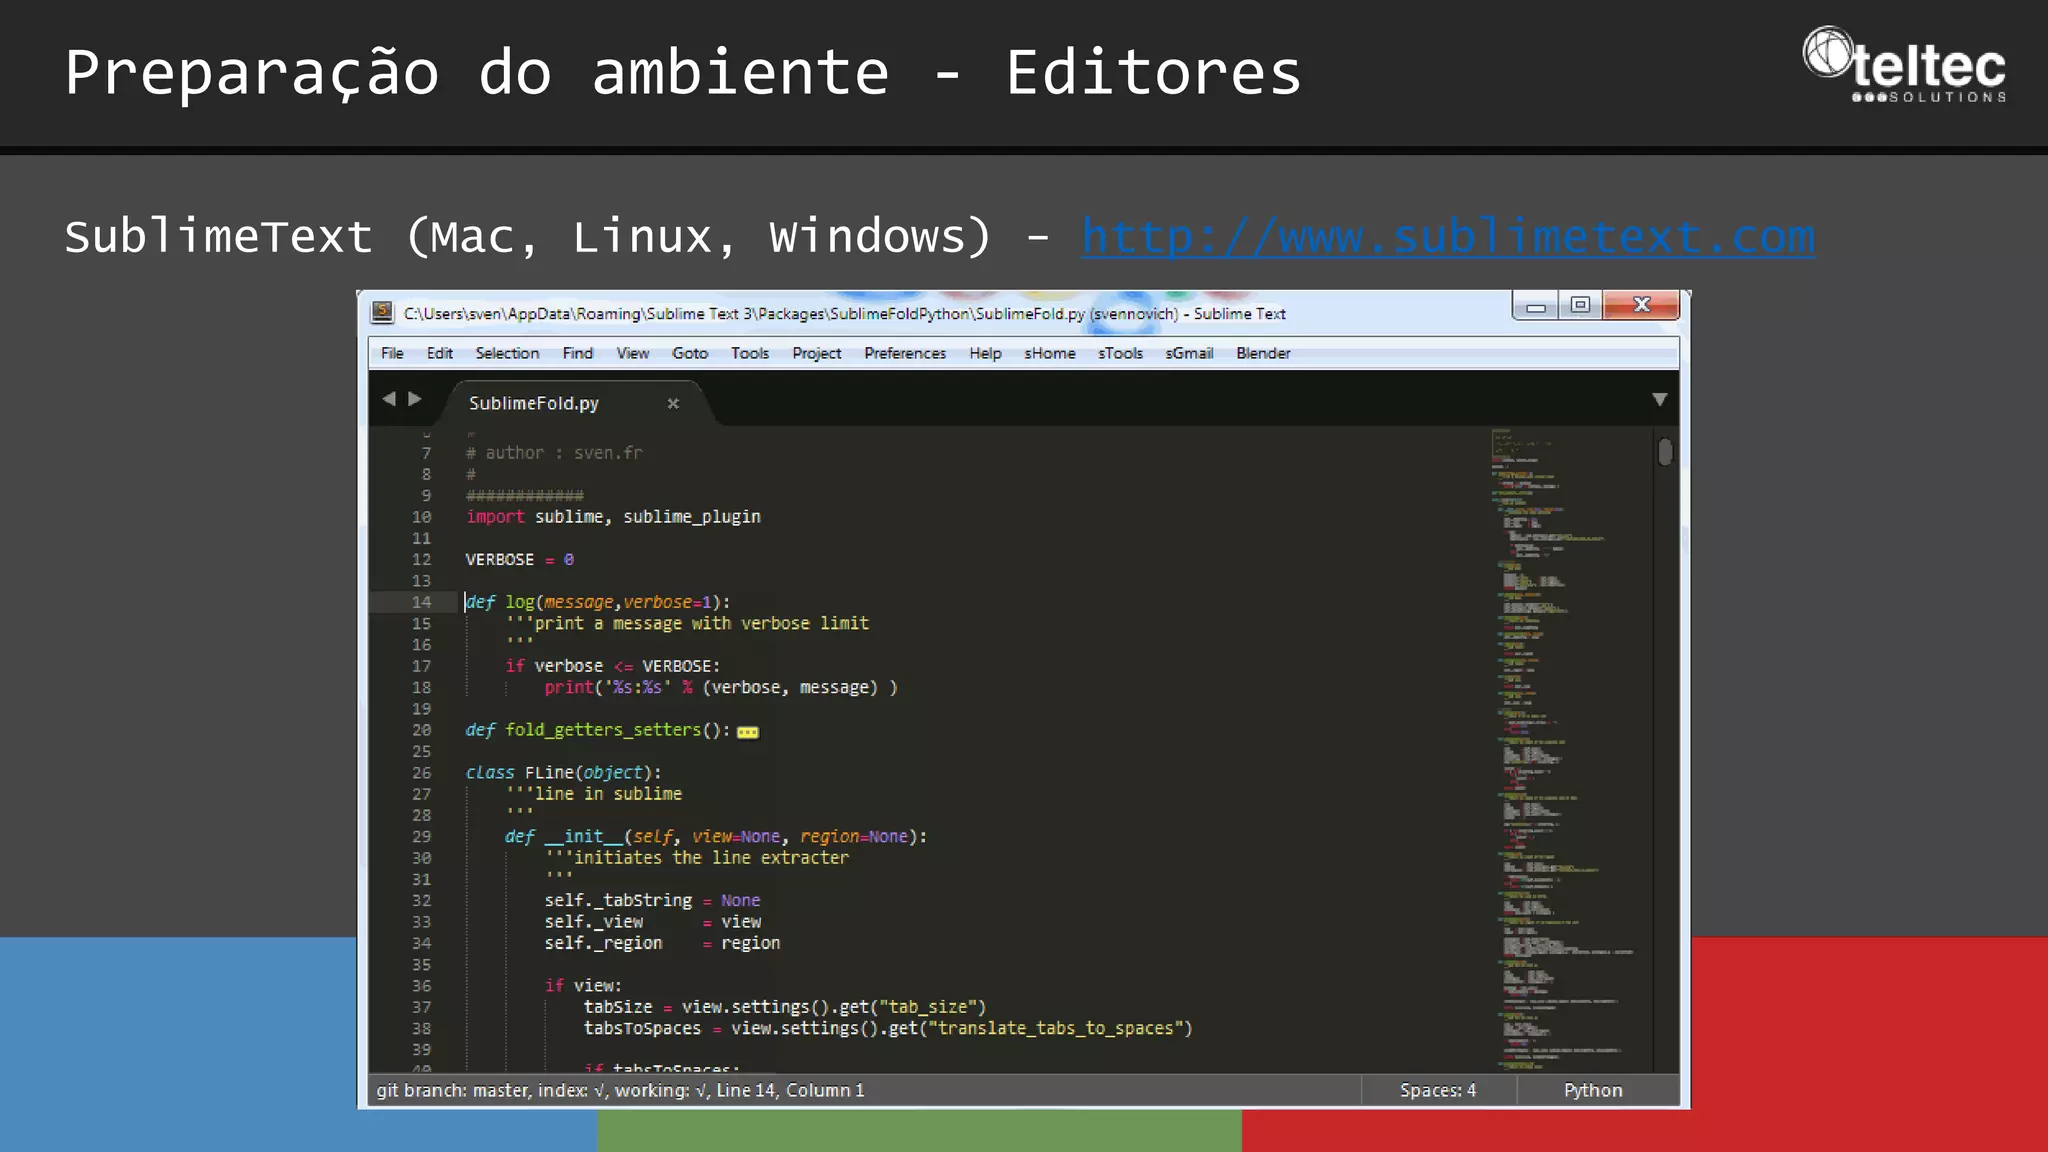Open the Blender menu

[x=1263, y=353]
